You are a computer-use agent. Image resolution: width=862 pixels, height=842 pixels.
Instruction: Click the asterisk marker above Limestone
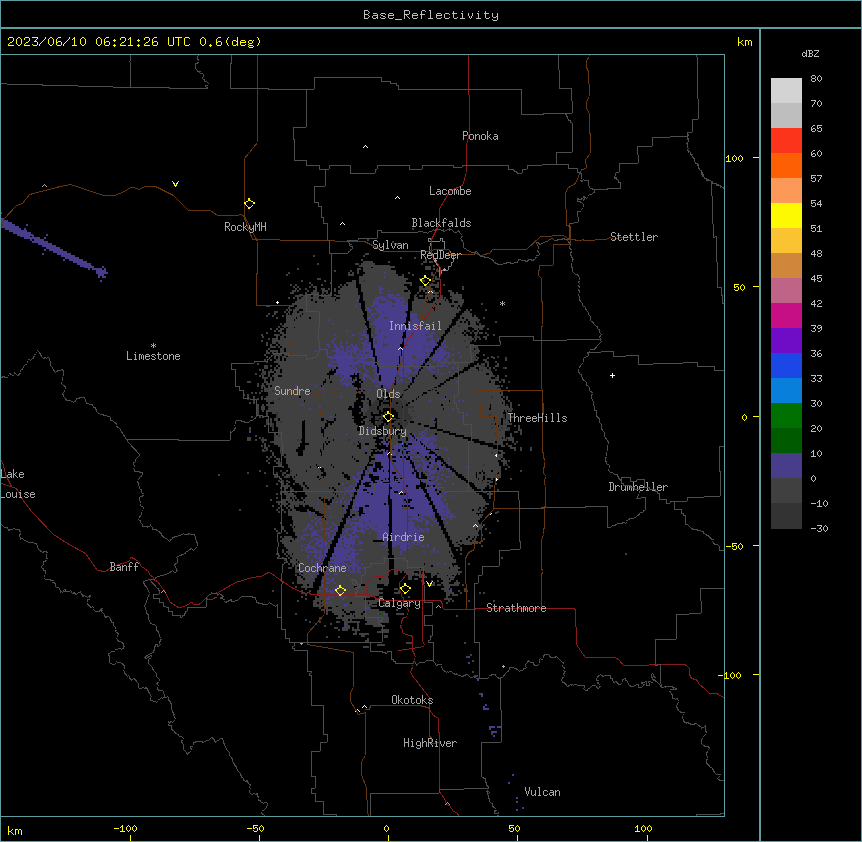pyautogui.click(x=153, y=346)
